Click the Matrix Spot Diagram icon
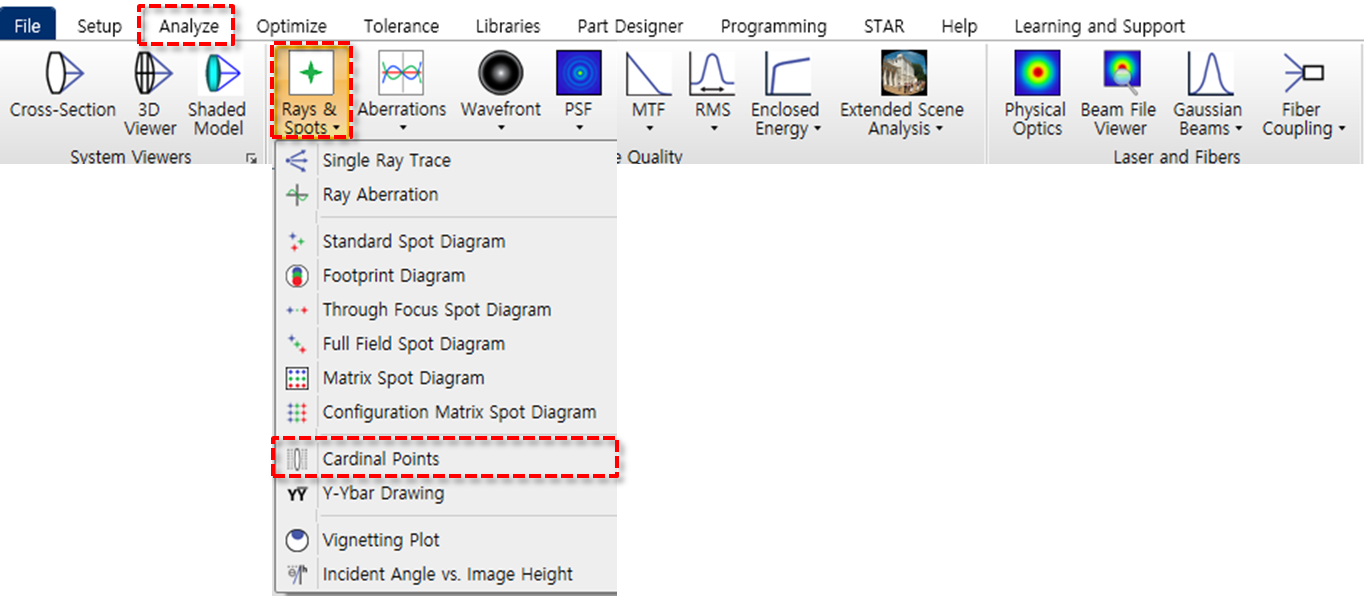 (x=297, y=378)
